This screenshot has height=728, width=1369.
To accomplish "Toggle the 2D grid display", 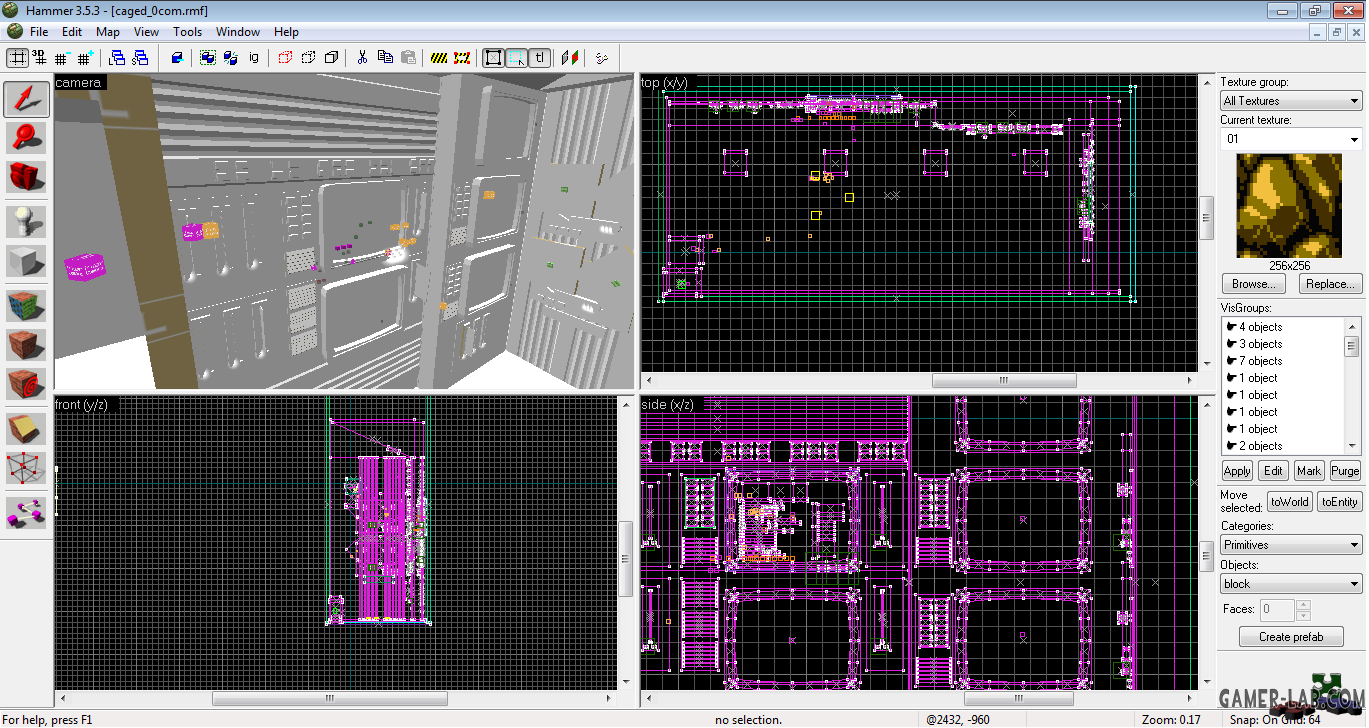I will point(18,58).
